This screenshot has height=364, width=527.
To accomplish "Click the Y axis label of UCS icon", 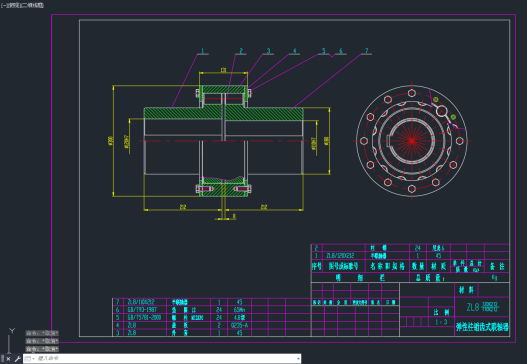I will 12,331.
